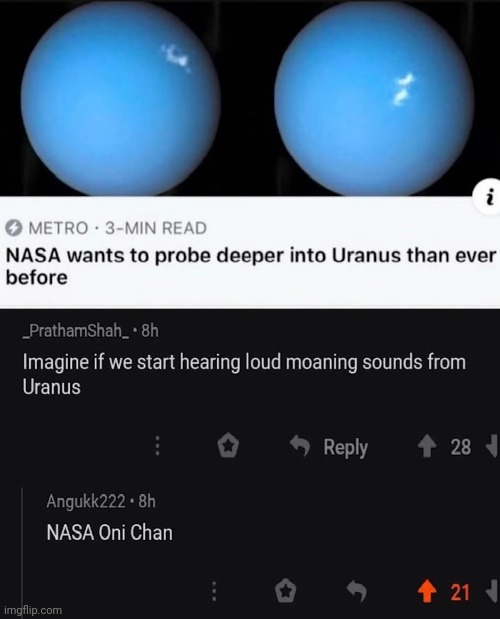Click the right Uranus planet image

pyautogui.click(x=373, y=99)
